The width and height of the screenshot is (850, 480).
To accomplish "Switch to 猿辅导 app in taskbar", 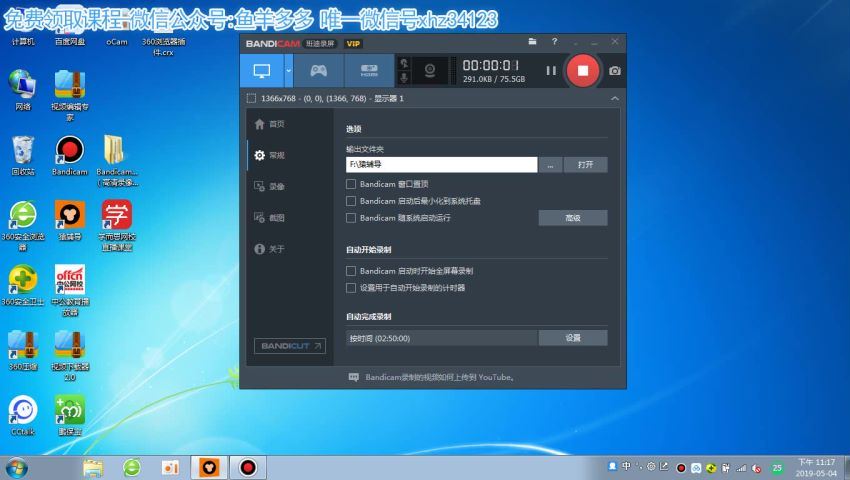I will (209, 468).
